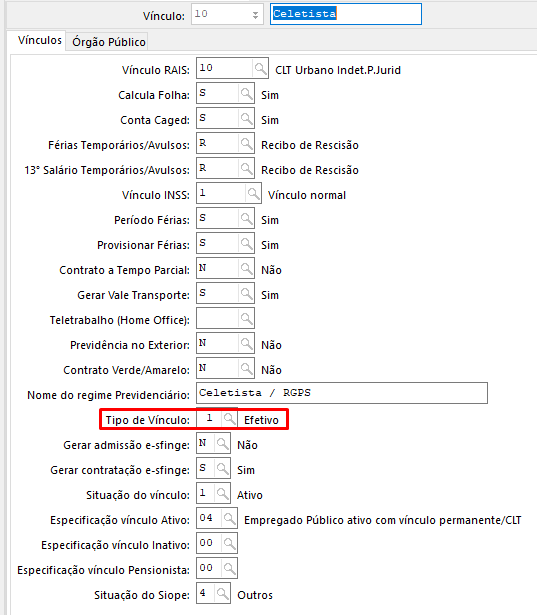Viewport: 537px width, 615px height.
Task: Open lookup for Gerar Vale Transporte
Action: pyautogui.click(x=246, y=293)
